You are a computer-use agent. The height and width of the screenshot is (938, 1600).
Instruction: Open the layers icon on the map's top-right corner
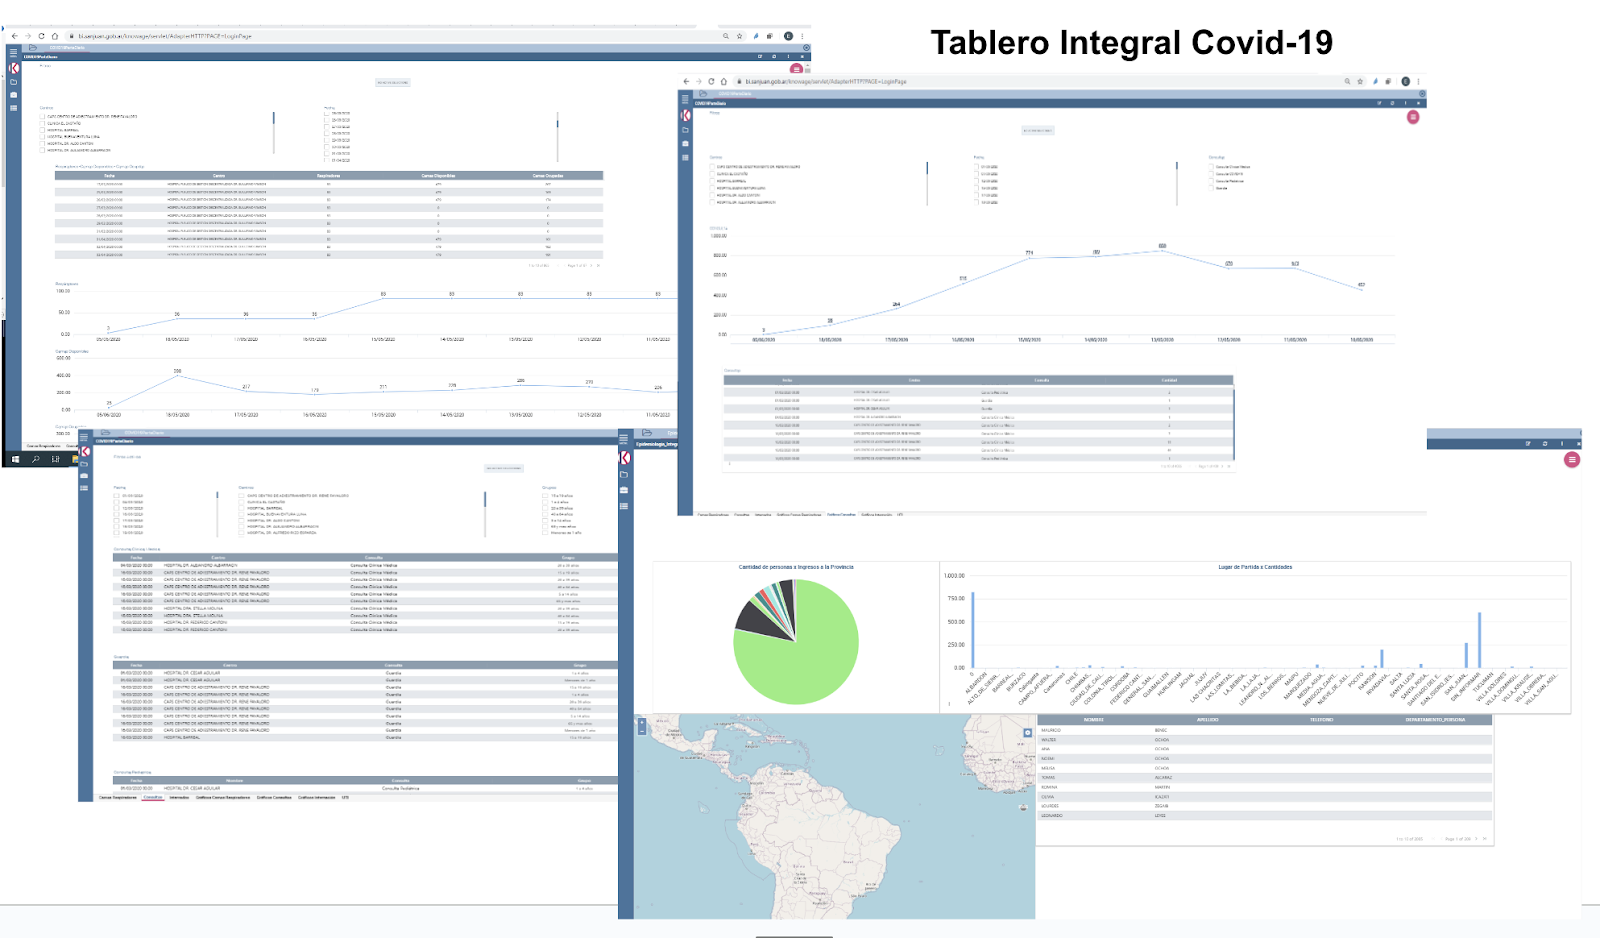[1027, 733]
